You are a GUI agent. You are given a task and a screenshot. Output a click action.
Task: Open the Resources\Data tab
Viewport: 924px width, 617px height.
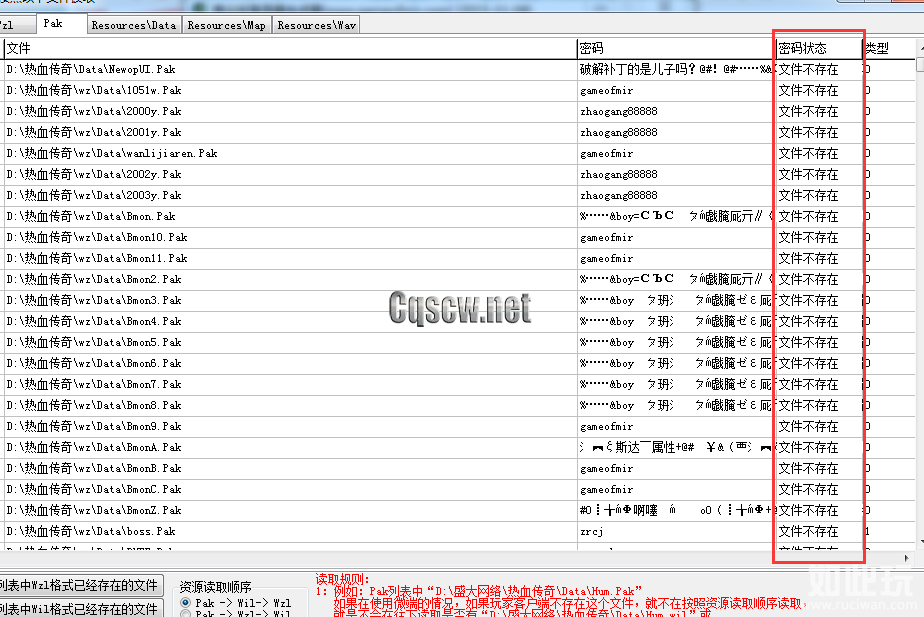click(x=134, y=25)
